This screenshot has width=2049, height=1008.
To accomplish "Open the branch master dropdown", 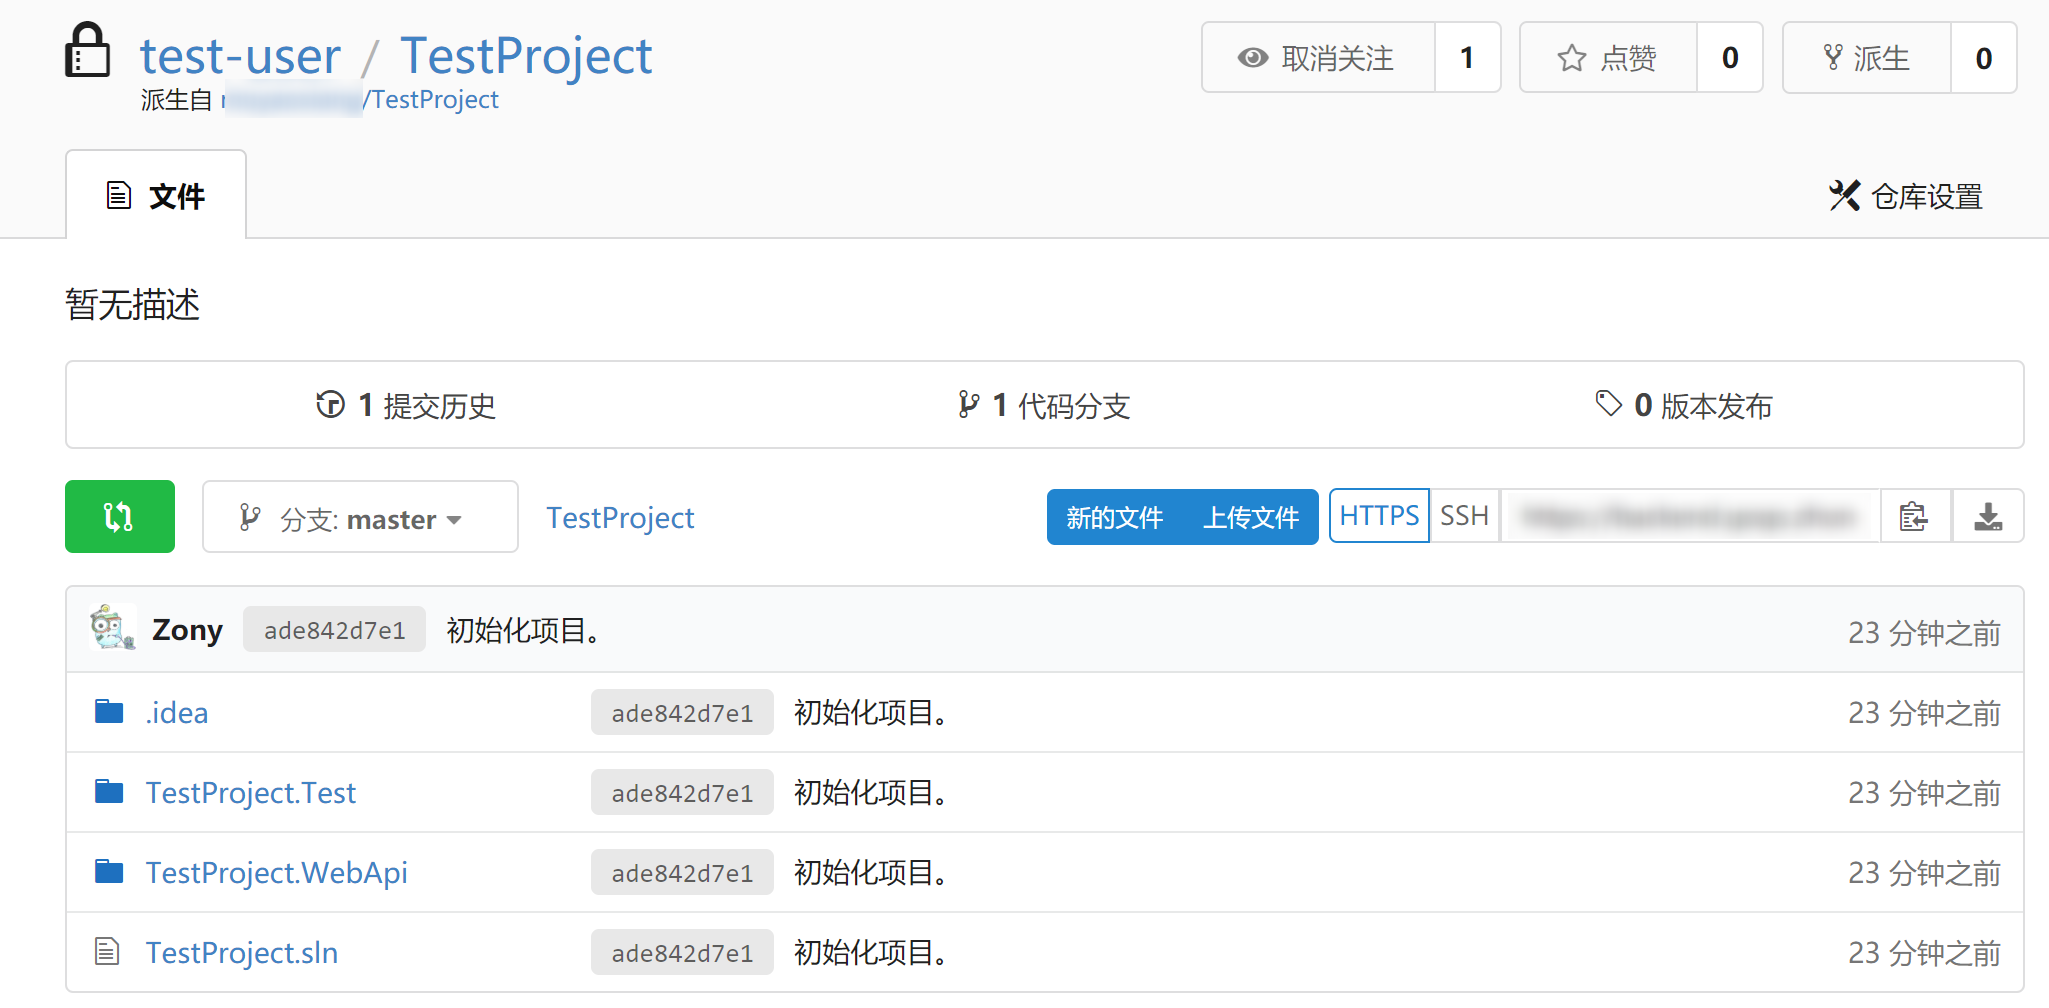I will pos(360,517).
